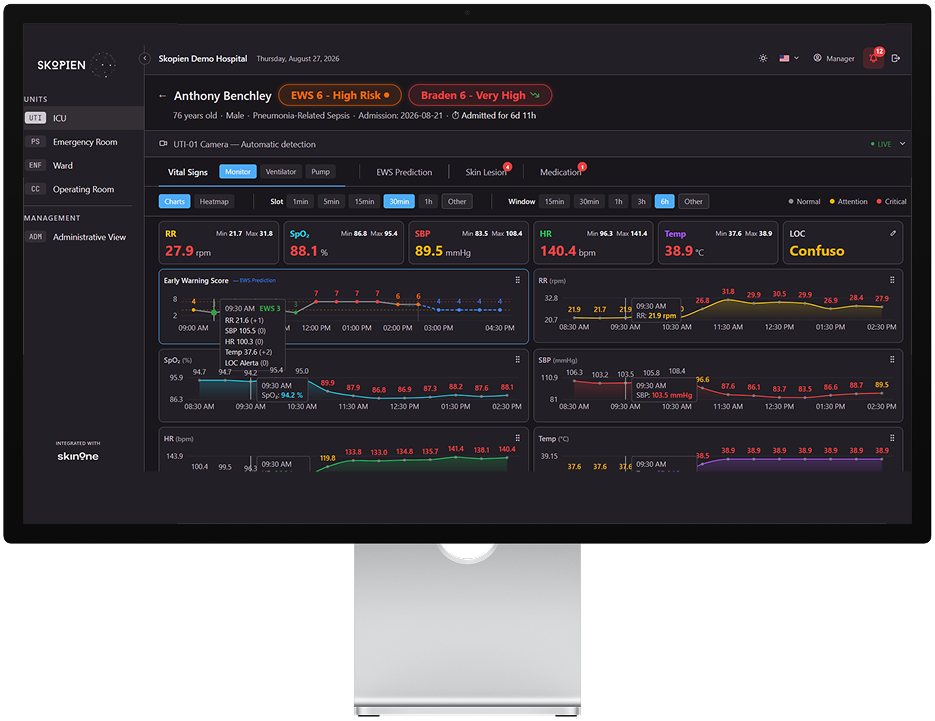Open Early Warning Score chart options menu
The width and height of the screenshot is (935, 721).
click(x=518, y=280)
